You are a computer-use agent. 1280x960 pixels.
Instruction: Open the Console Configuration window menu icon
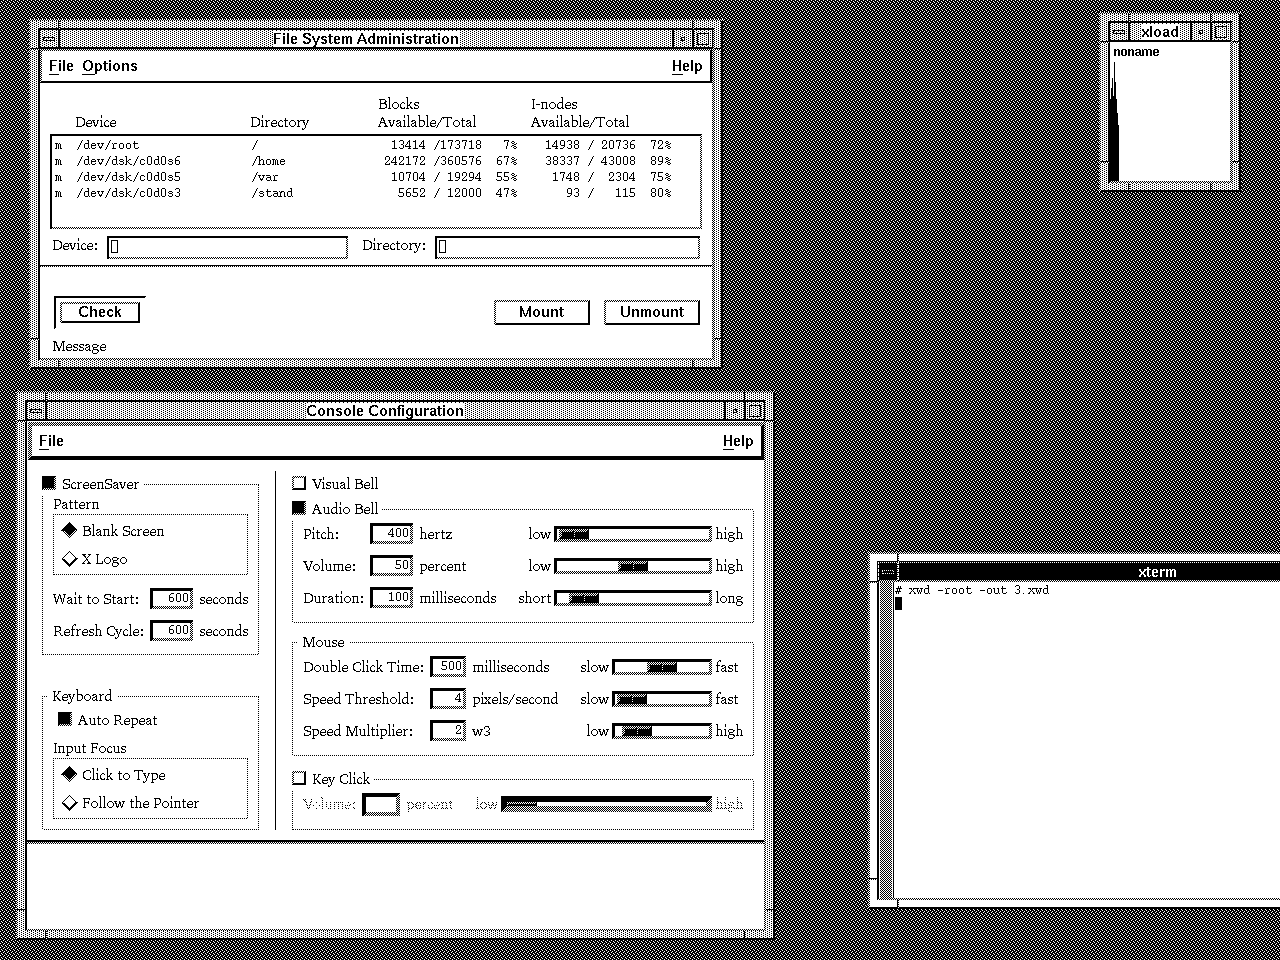pos(36,411)
